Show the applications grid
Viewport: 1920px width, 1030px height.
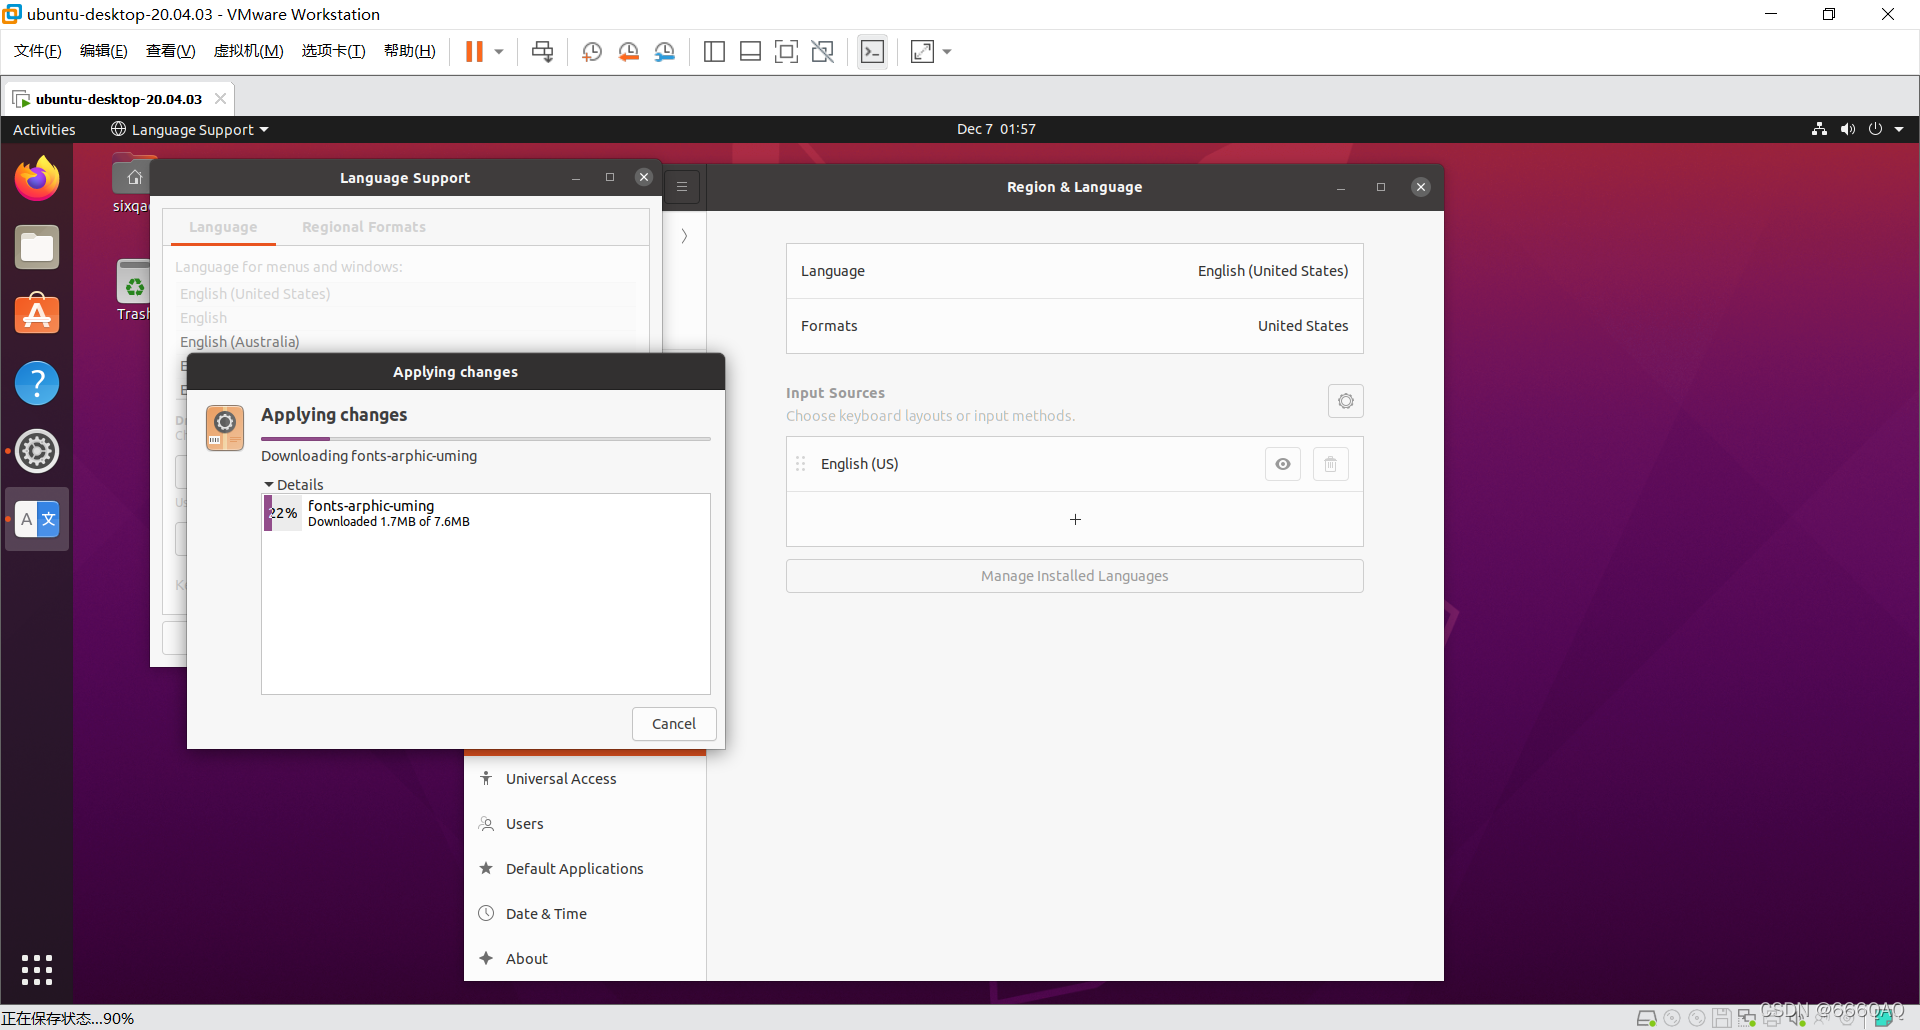37,969
